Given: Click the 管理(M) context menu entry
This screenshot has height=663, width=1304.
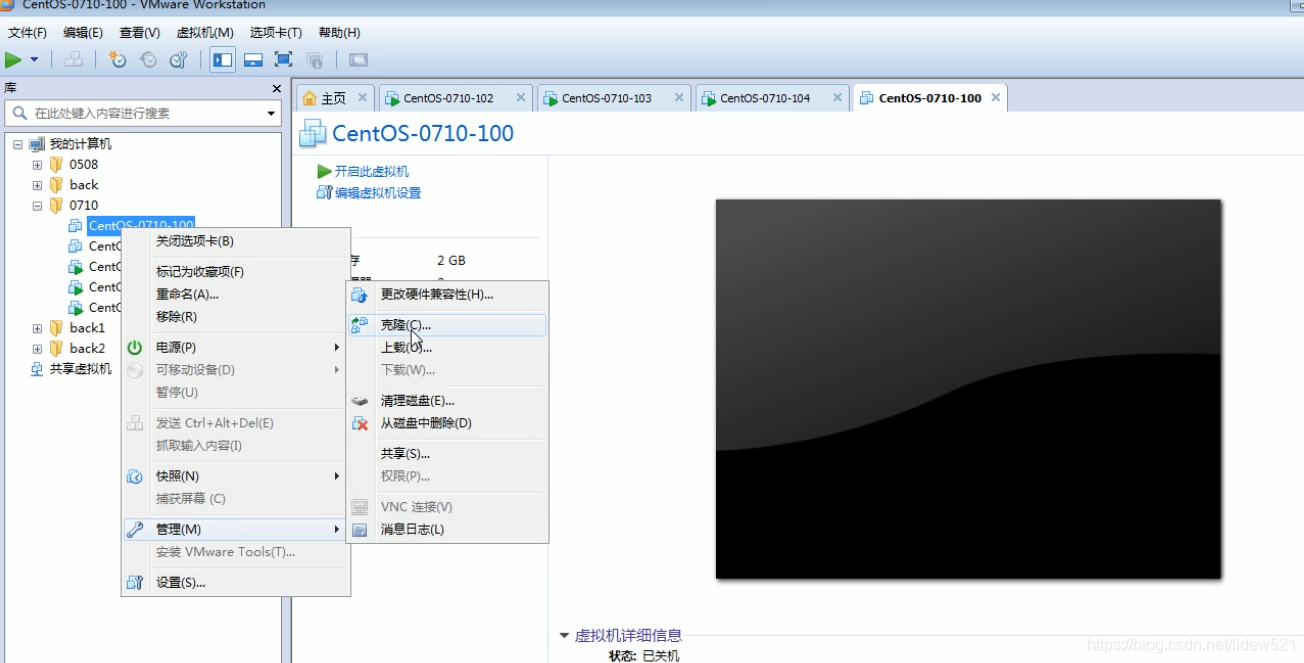Looking at the screenshot, I should tap(236, 529).
